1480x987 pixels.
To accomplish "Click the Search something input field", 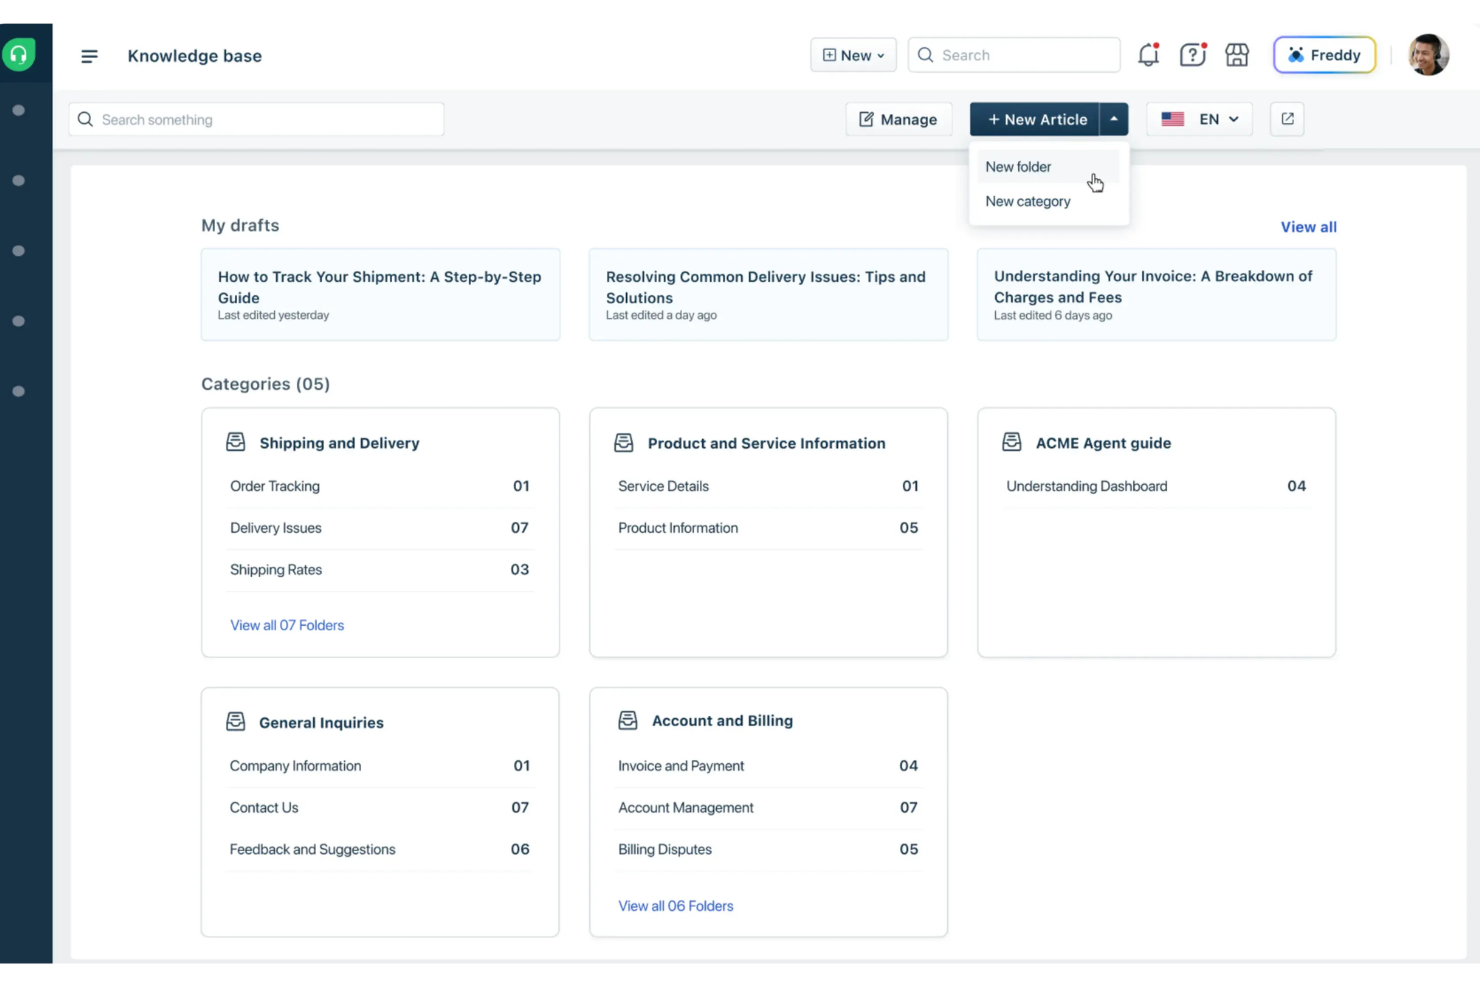I will tap(256, 118).
